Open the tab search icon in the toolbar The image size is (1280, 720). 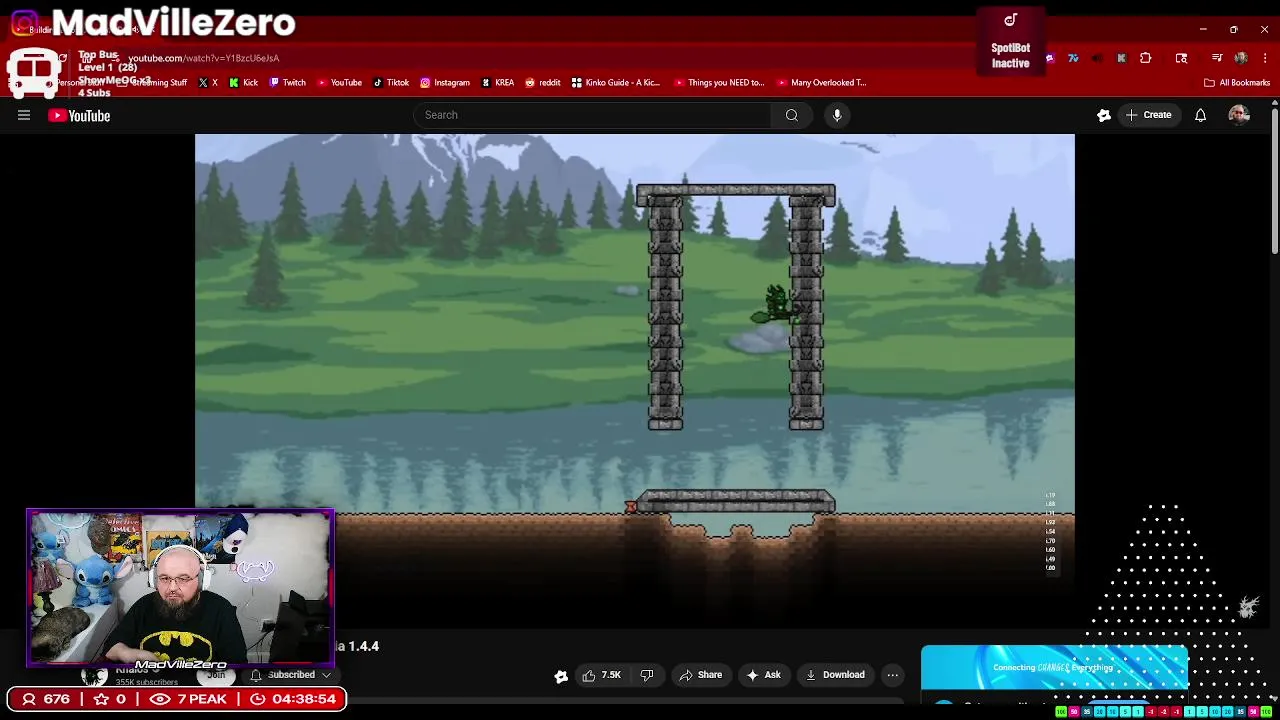1181,58
